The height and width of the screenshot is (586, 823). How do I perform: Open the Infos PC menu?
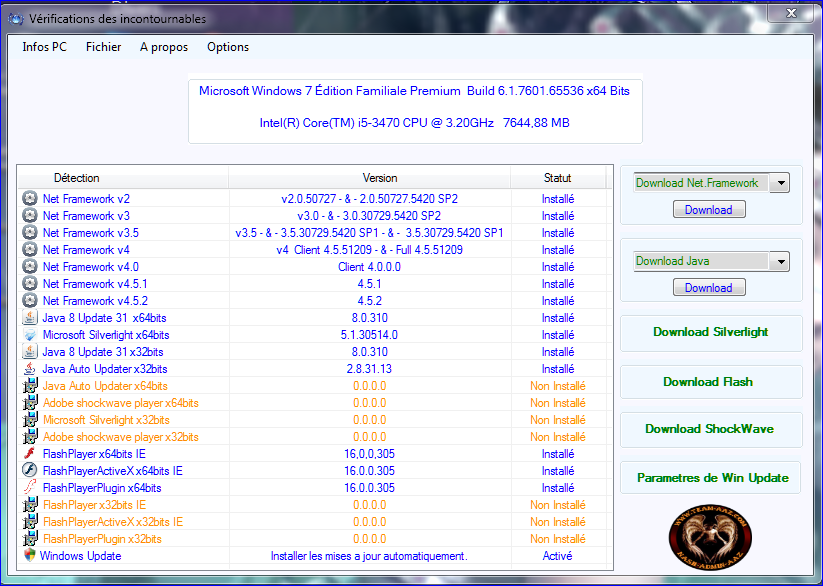click(x=45, y=47)
